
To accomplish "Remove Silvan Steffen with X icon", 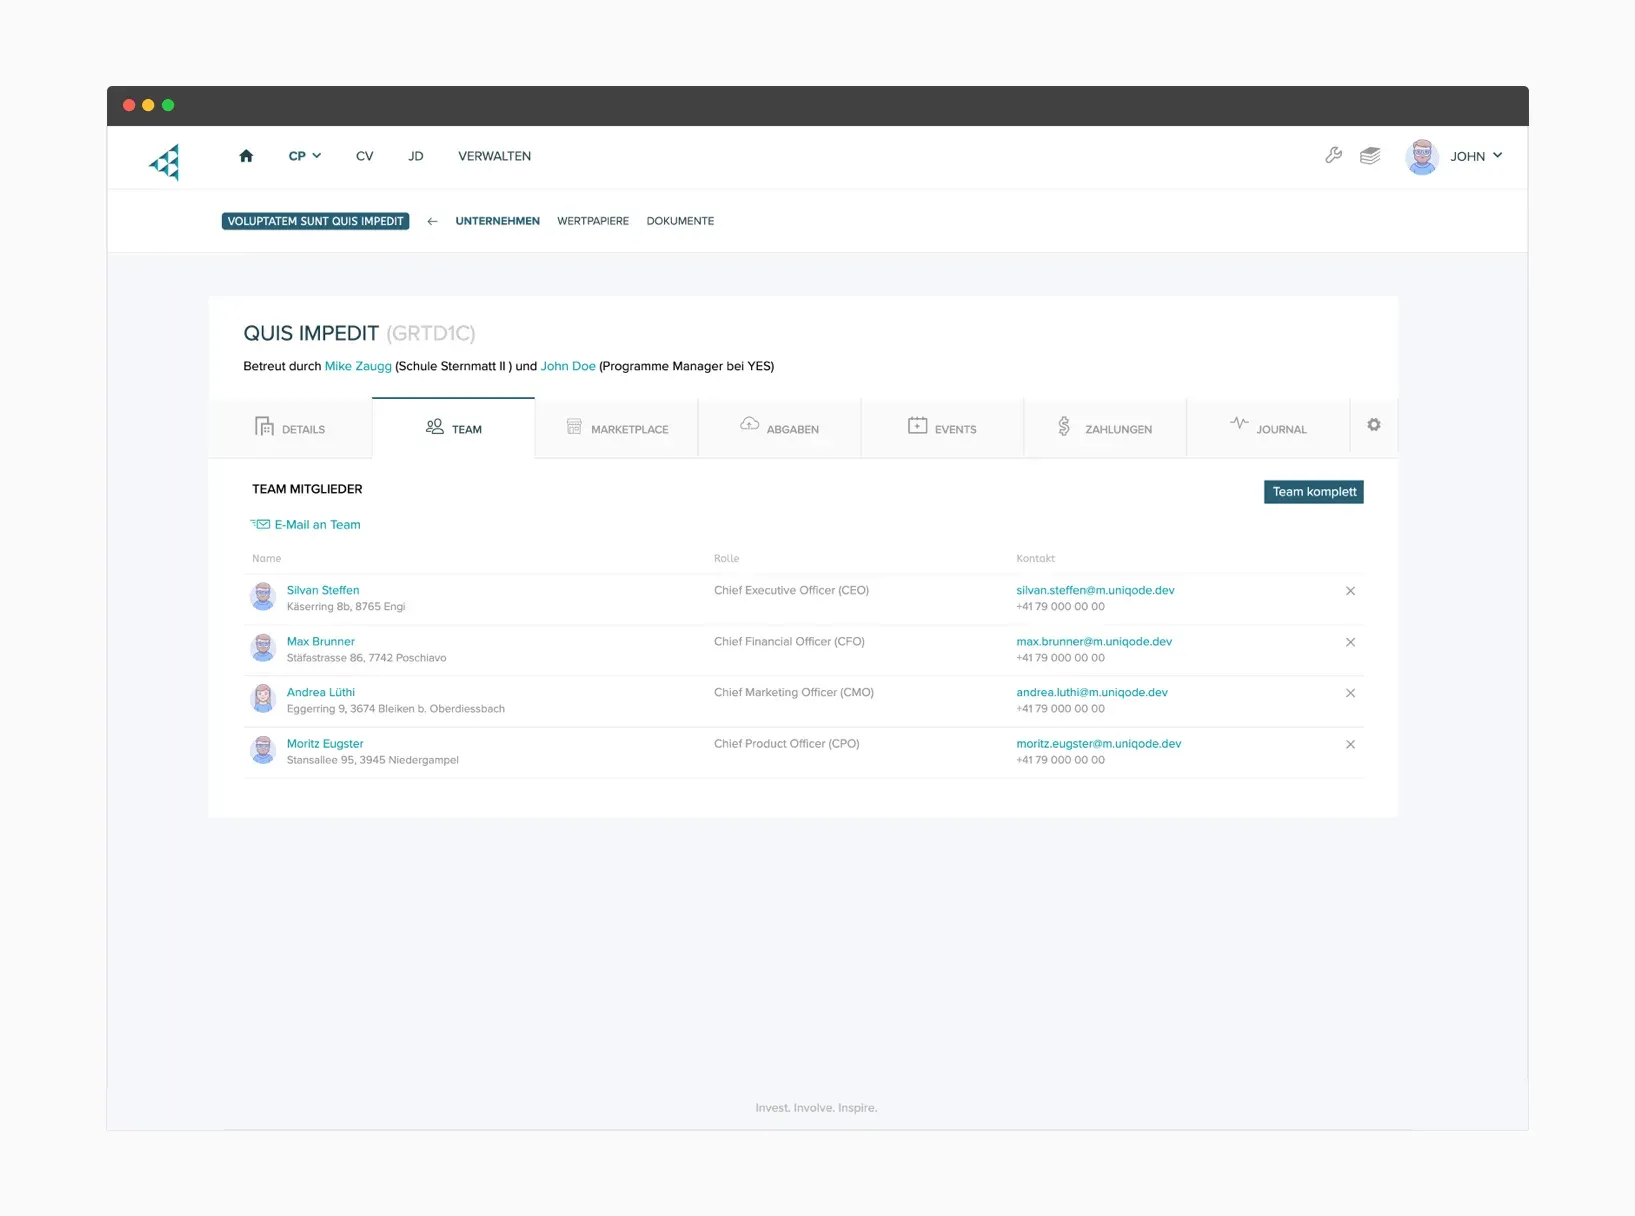I will [x=1350, y=591].
